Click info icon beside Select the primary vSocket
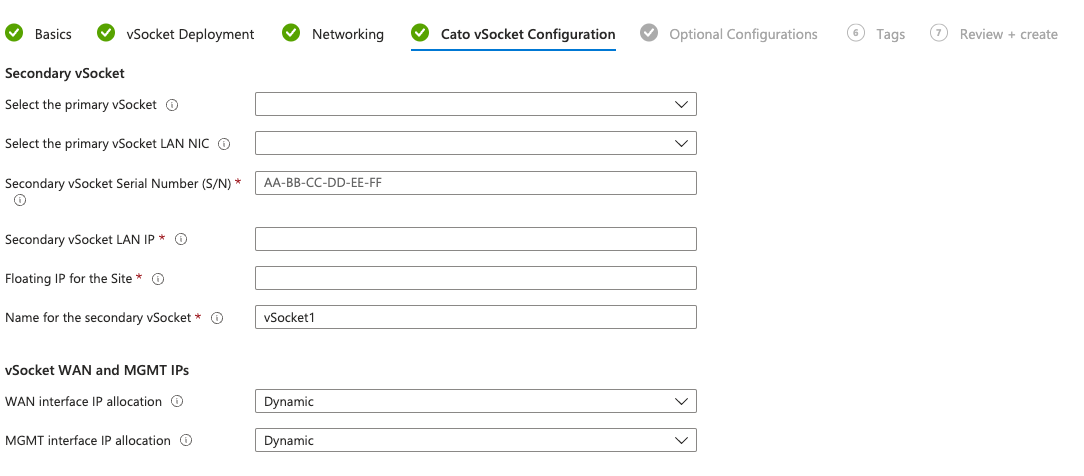Screen dimensions: 1084x476 [172, 105]
